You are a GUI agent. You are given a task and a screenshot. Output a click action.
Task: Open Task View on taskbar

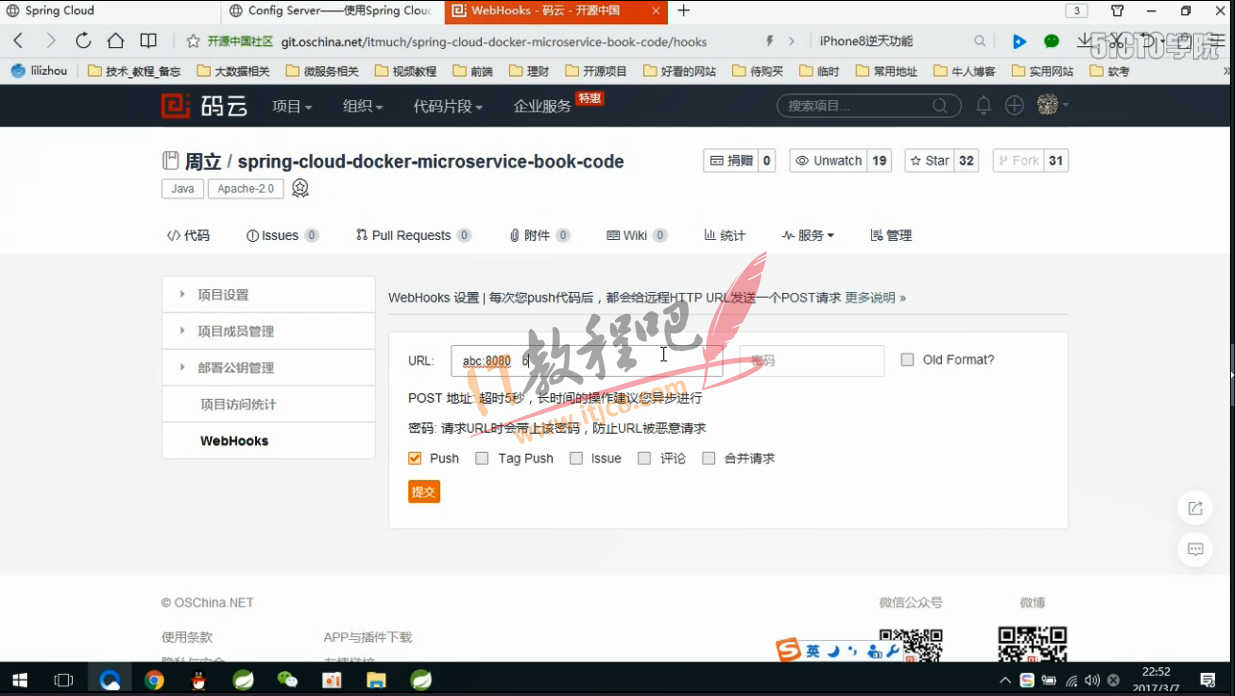pyautogui.click(x=63, y=680)
